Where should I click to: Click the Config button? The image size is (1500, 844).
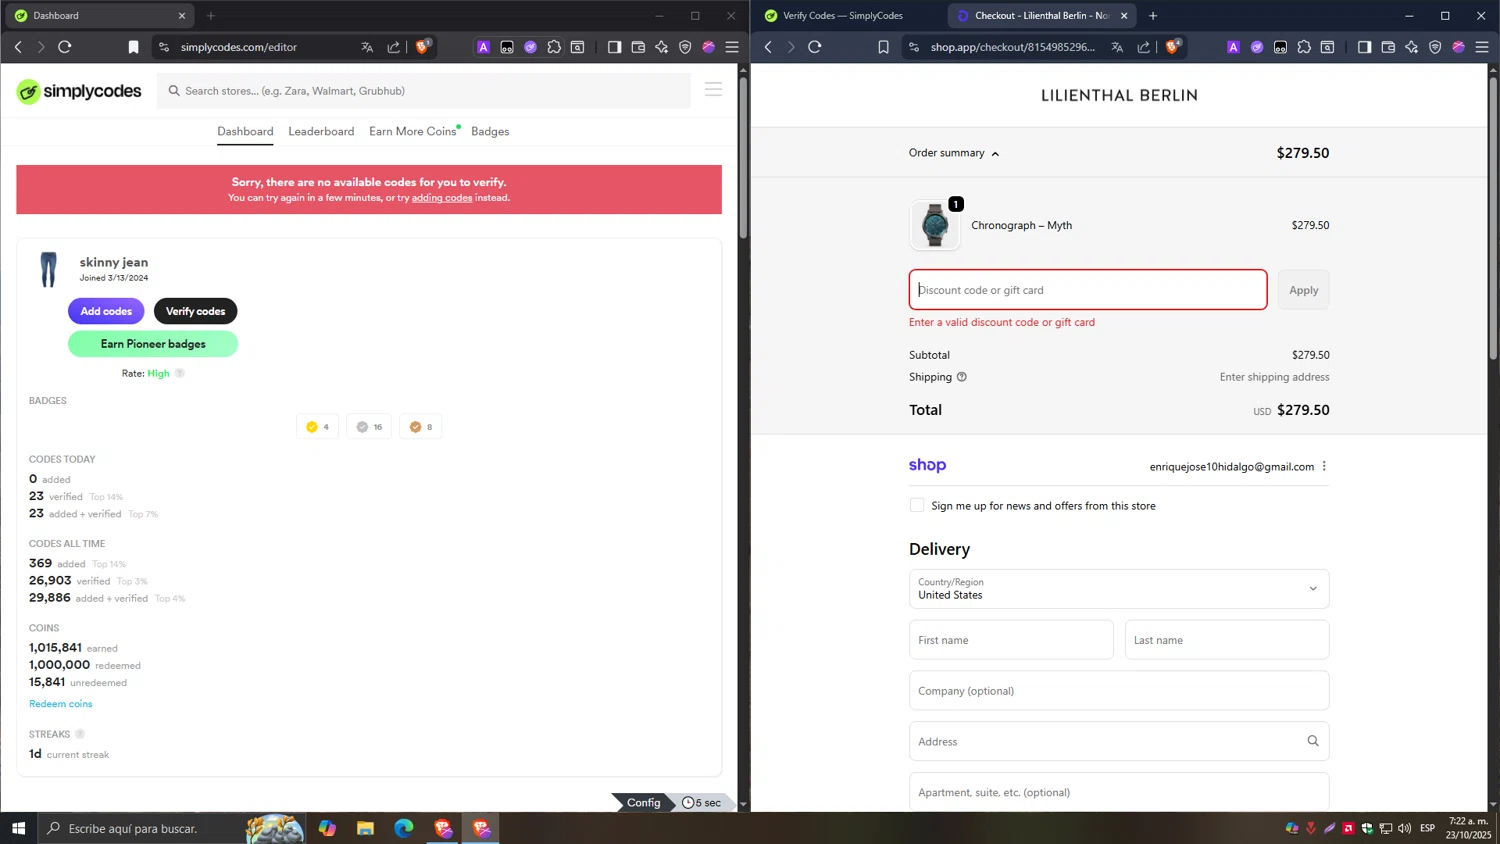(x=643, y=803)
